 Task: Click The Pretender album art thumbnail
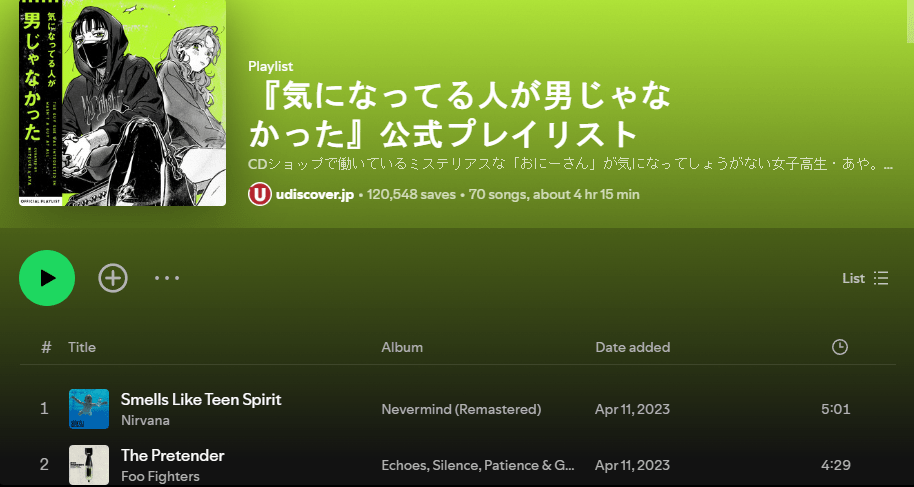(89, 465)
